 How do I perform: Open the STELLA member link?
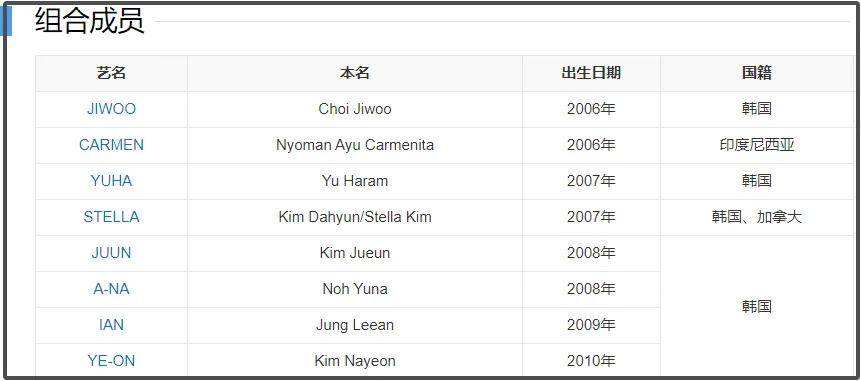111,217
